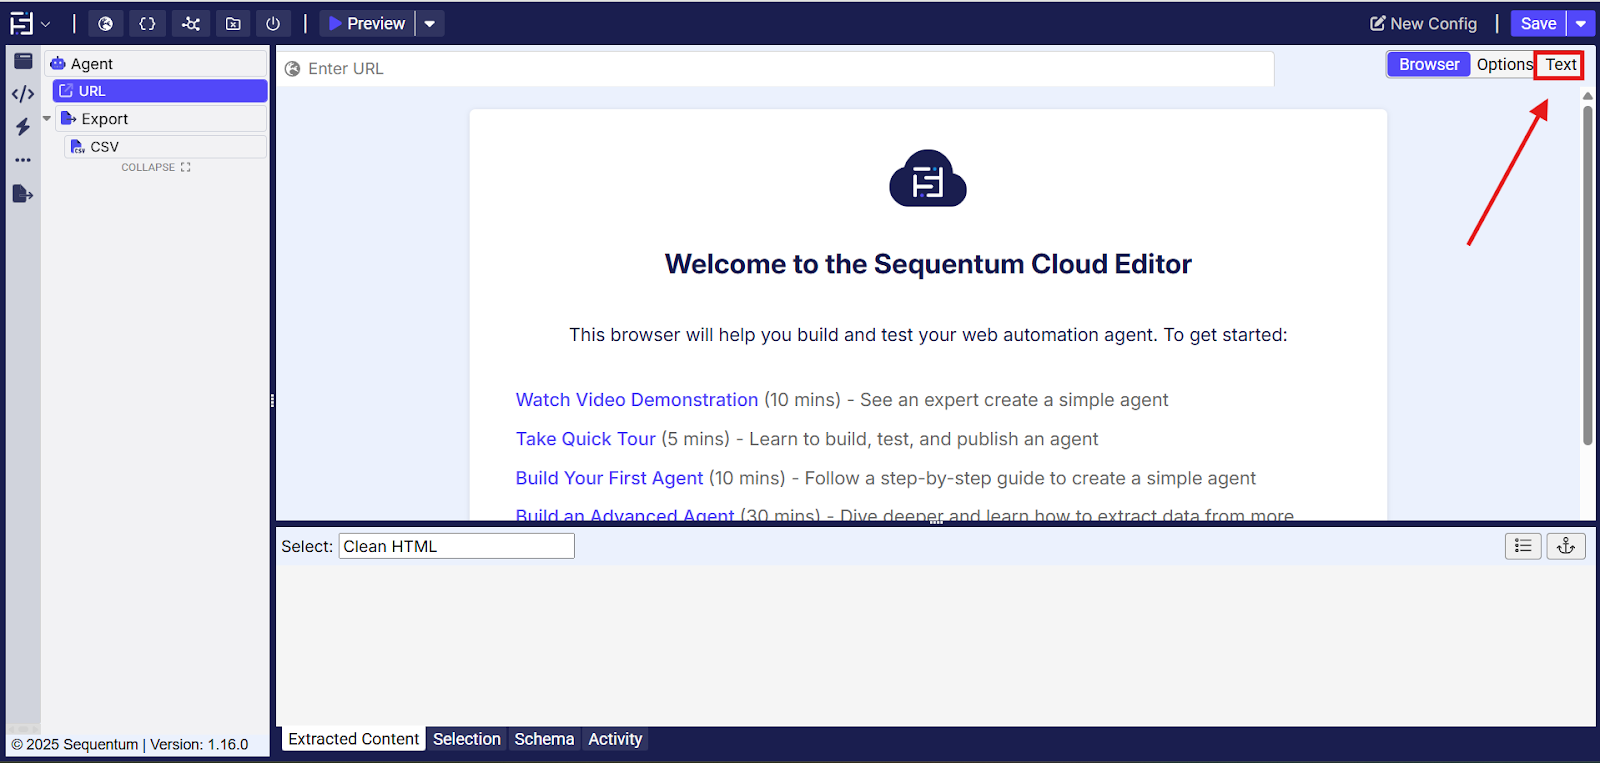The image size is (1600, 763).
Task: Click the Welcome to the Sequentum Cloud Editor heading
Action: click(928, 264)
